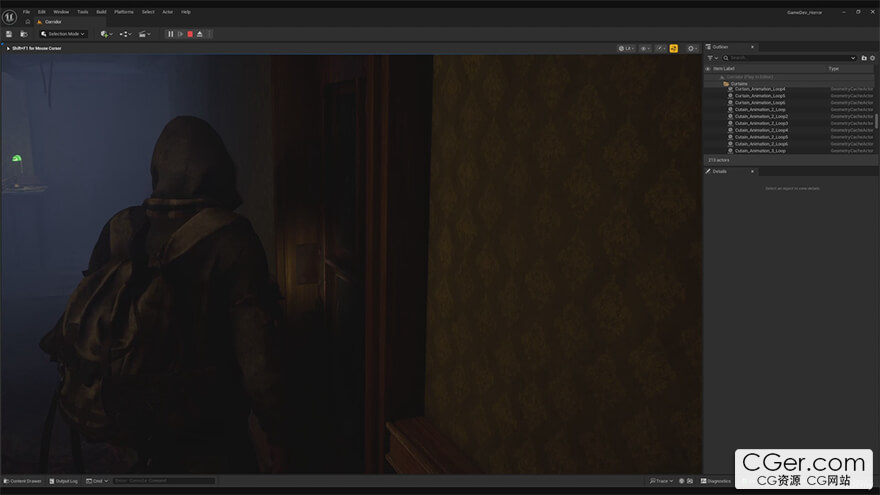Open the Outliner filter dropdown

pyautogui.click(x=712, y=58)
